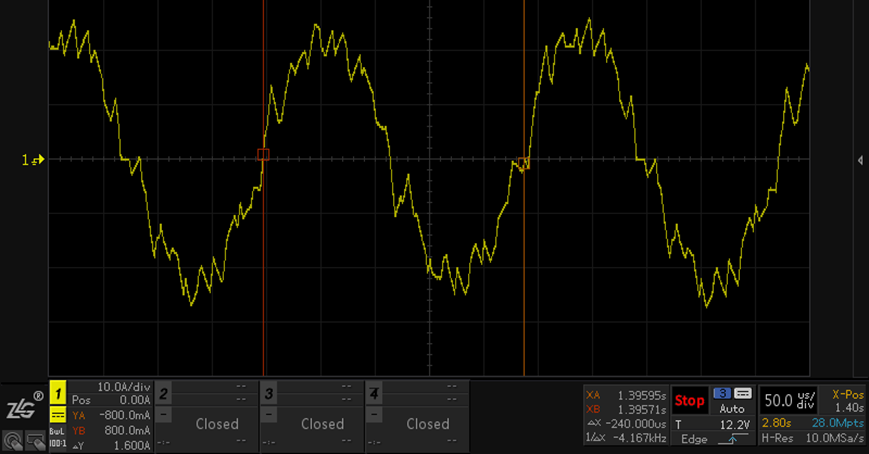
Task: Select trigger source channel 3 badge
Action: (x=722, y=394)
